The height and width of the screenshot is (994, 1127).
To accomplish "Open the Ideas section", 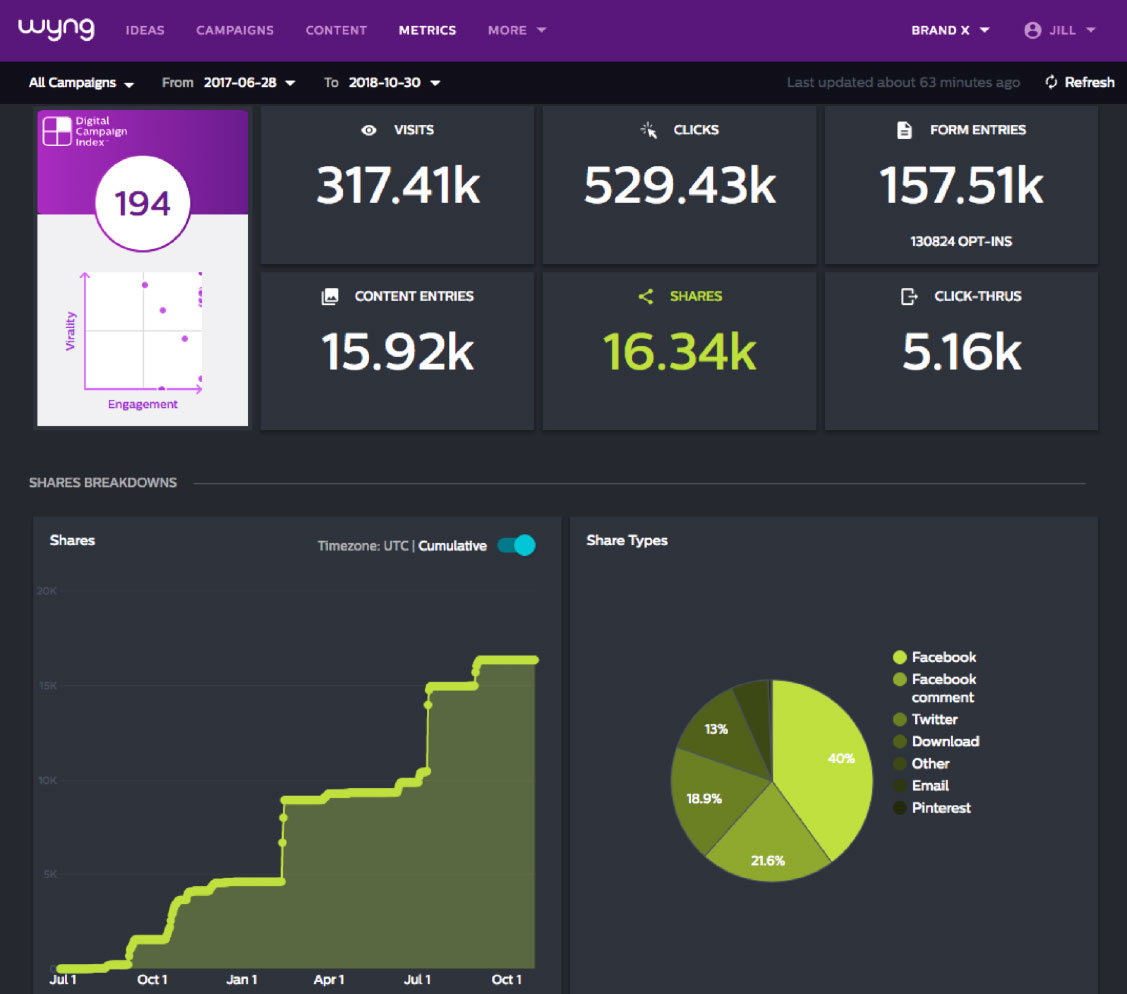I will [x=145, y=30].
